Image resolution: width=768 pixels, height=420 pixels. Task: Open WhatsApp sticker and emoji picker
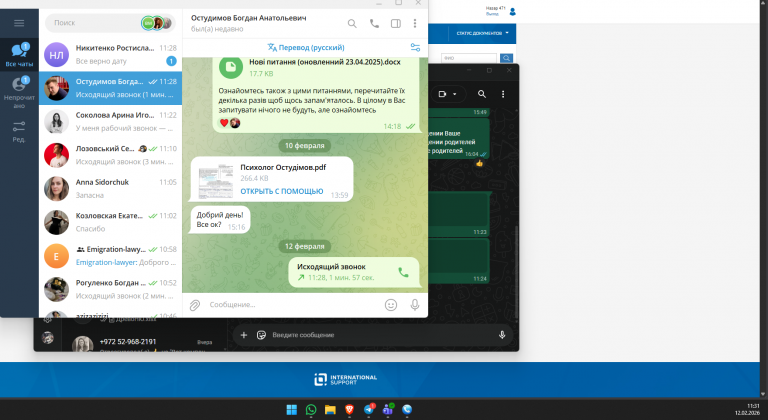[x=261, y=335]
